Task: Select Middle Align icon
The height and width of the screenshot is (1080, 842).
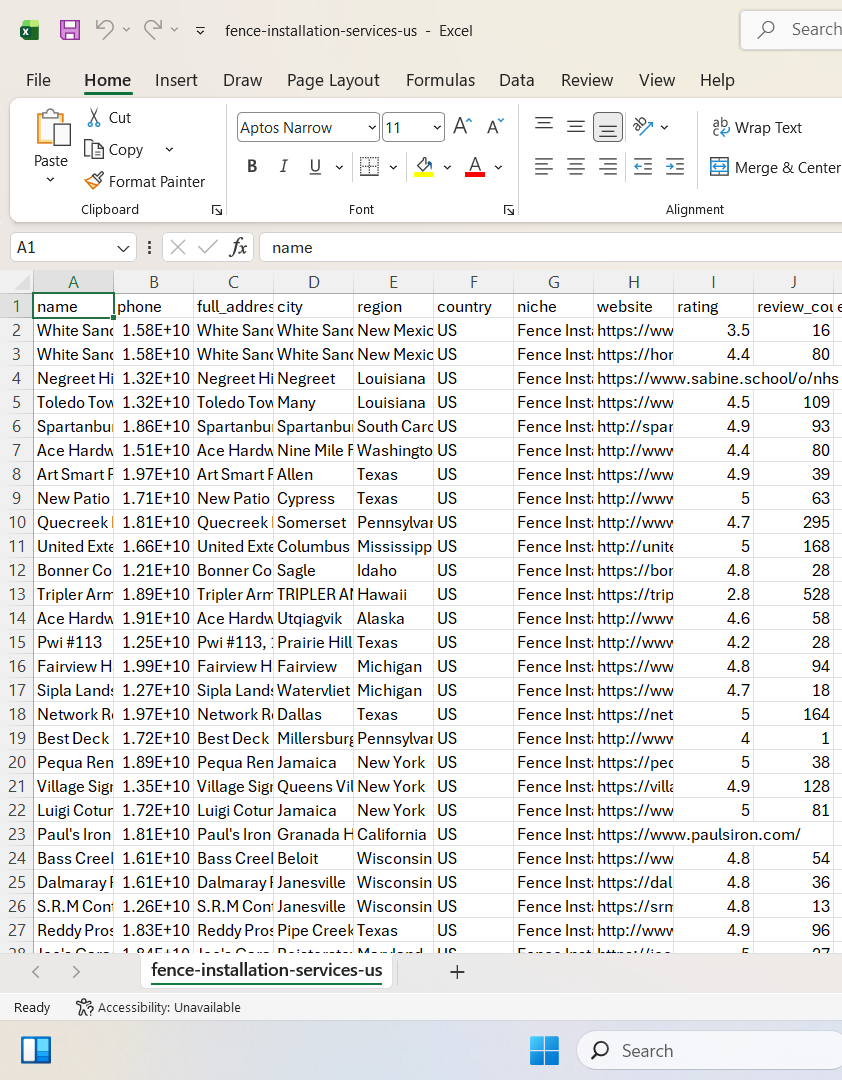Action: tap(575, 127)
